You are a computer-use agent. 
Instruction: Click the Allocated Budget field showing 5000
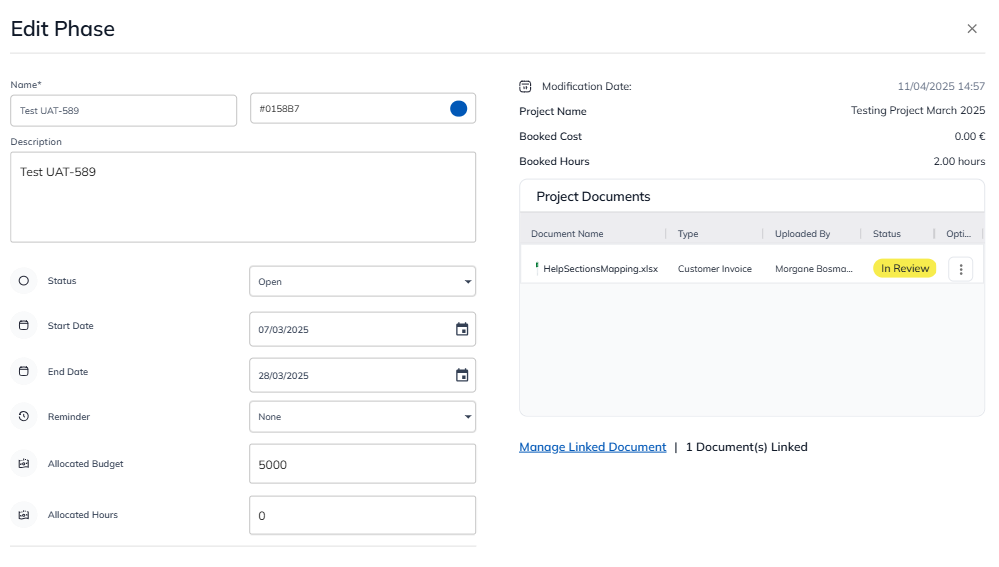[x=362, y=465]
